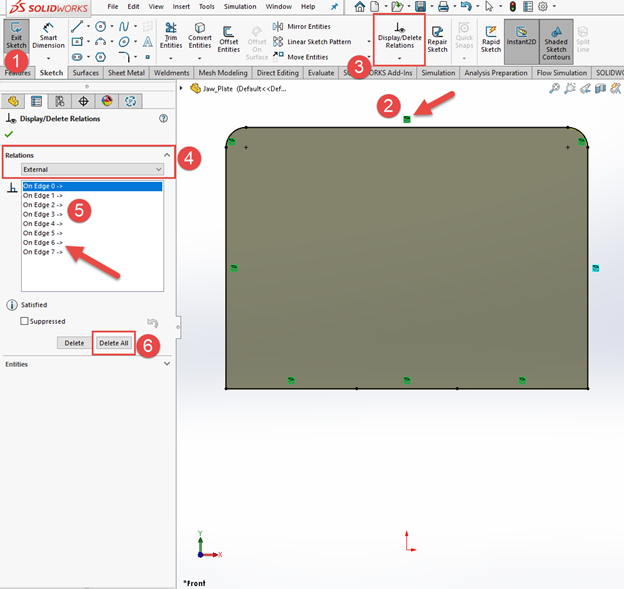Toggle Rapid Sketch mode
The height and width of the screenshot is (589, 624).
[x=491, y=39]
